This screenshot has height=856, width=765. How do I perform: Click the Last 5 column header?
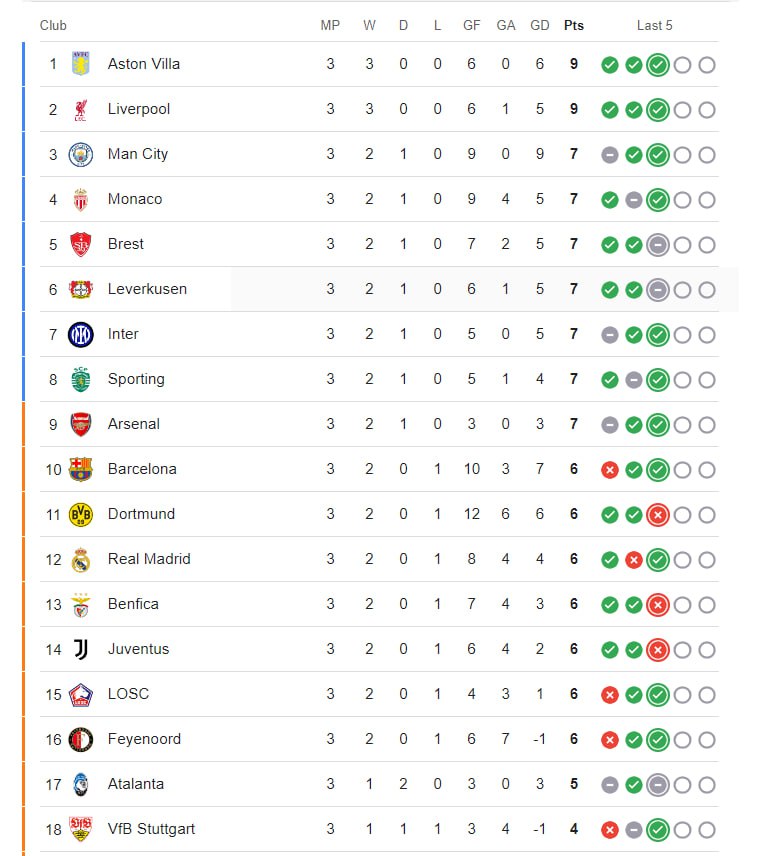coord(654,26)
